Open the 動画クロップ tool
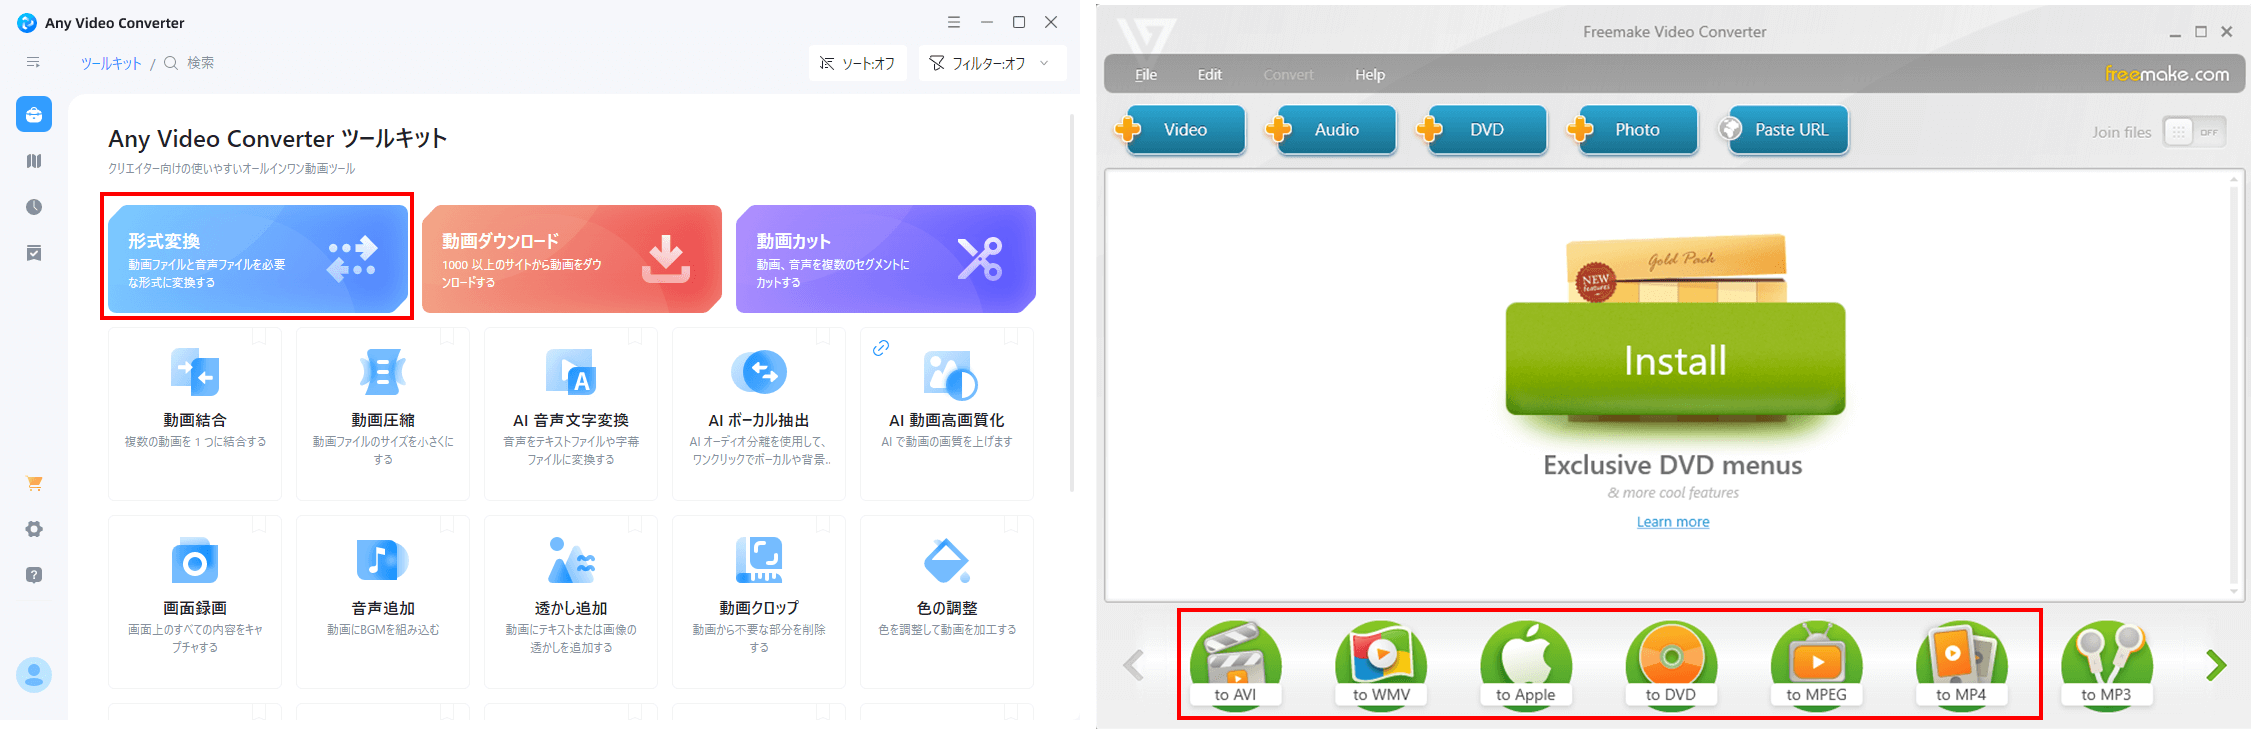The width and height of the screenshot is (2251, 729). pyautogui.click(x=759, y=602)
